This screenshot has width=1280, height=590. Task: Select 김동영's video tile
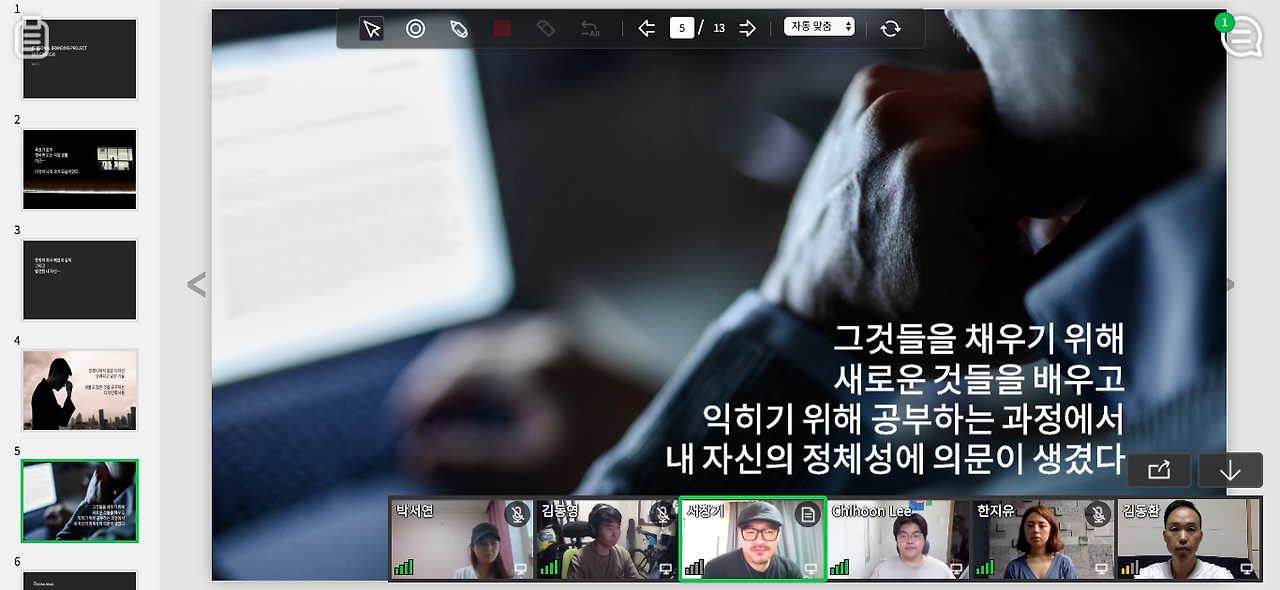[606, 539]
